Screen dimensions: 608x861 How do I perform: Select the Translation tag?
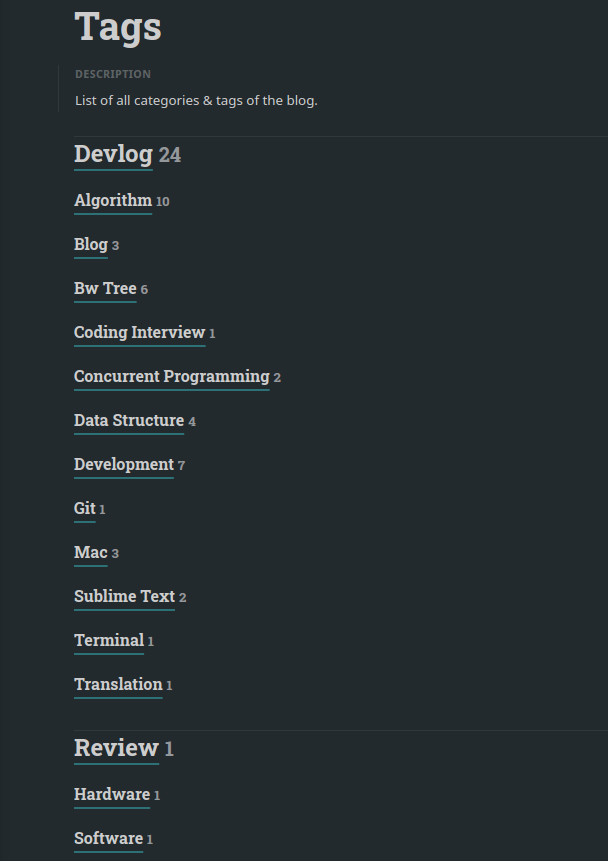[118, 684]
